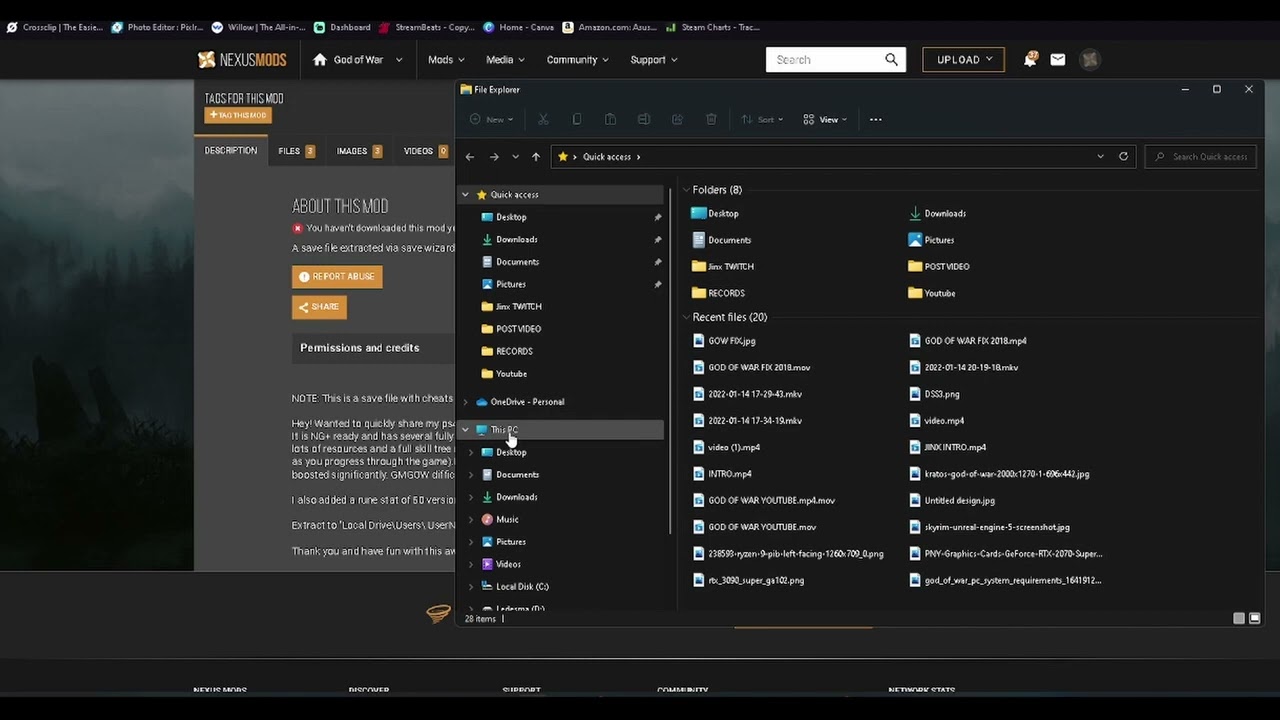Click the Nexus Mods logo
The width and height of the screenshot is (1280, 720).
point(242,60)
